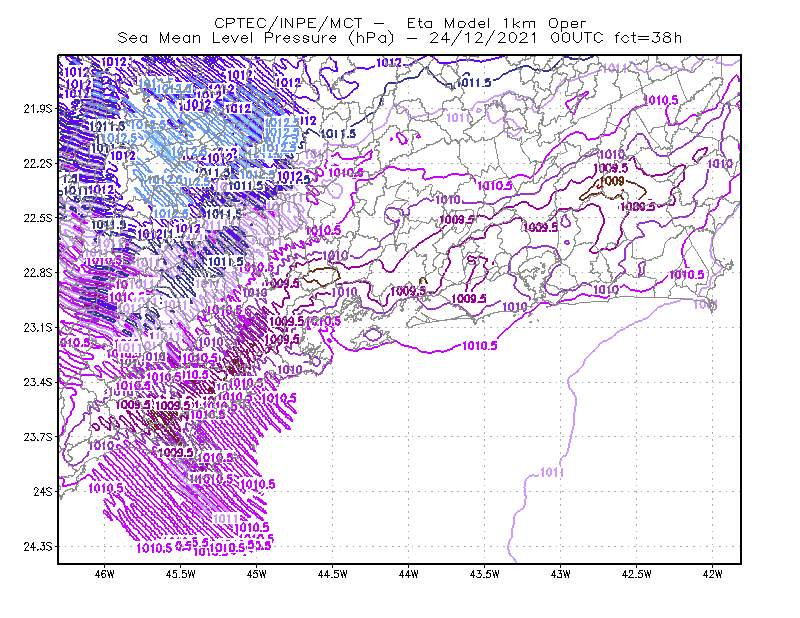Screen dimensions: 800x618
Task: Click the Sea Mean Level Pressure subtitle
Action: 227,38
